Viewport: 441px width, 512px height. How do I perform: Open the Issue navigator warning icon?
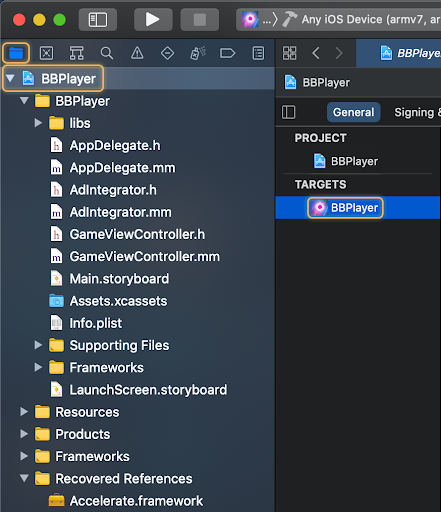[137, 53]
